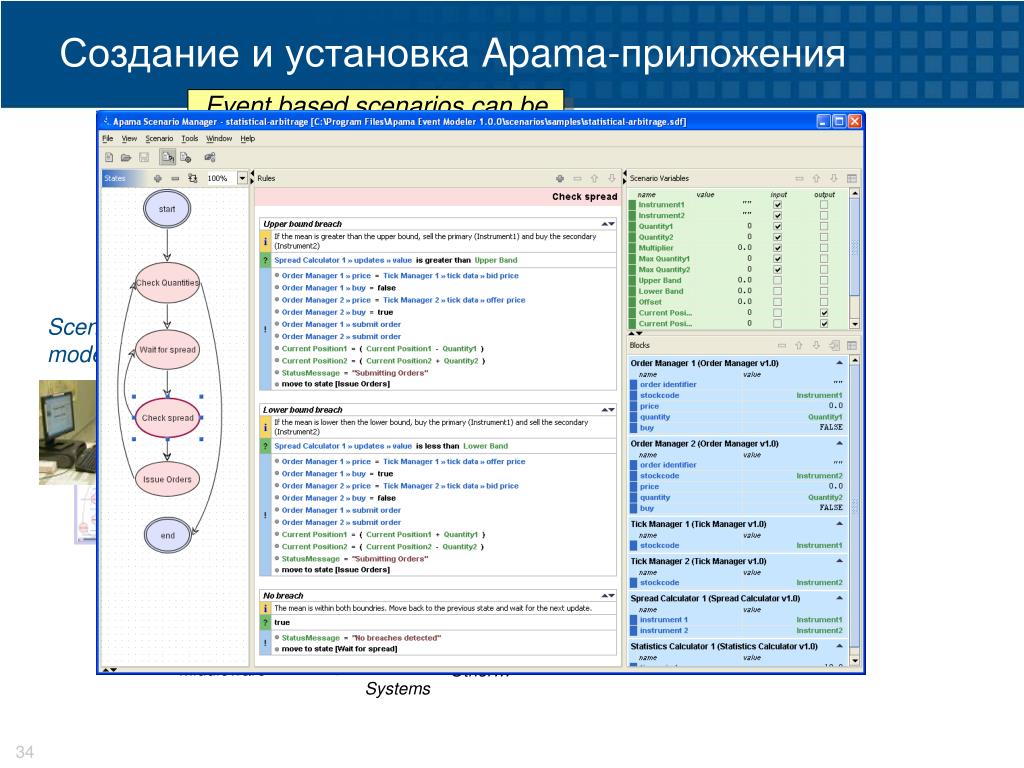Check the input checkbox for Upper Band

[x=777, y=280]
